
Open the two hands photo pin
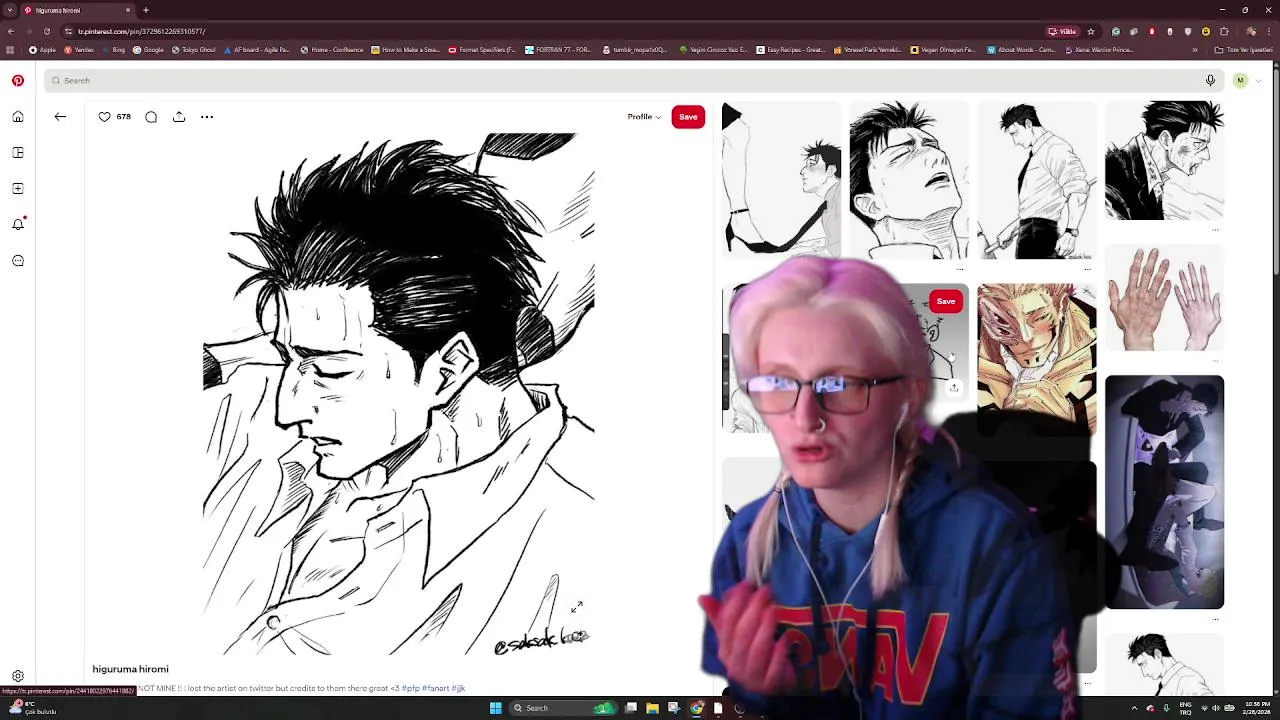1164,298
